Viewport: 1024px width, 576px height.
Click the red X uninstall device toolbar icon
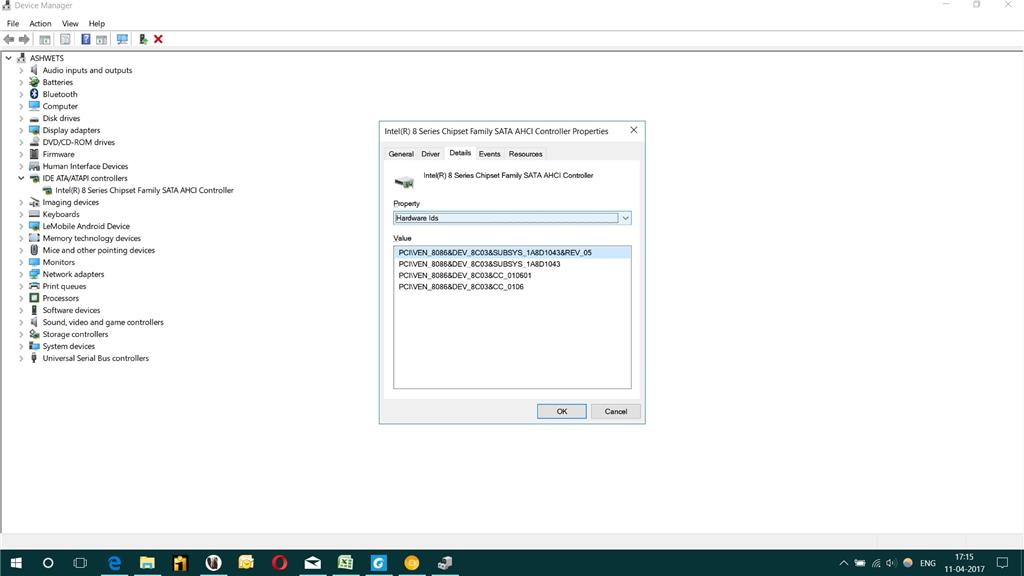(x=158, y=39)
